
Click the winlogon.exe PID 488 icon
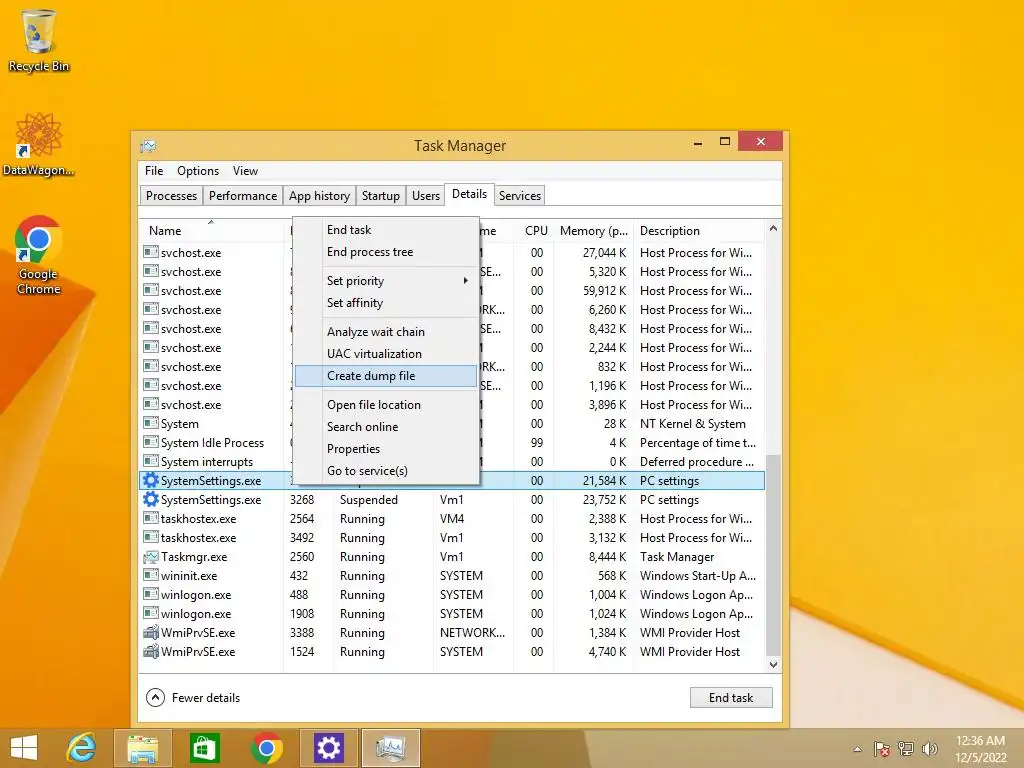(151, 594)
